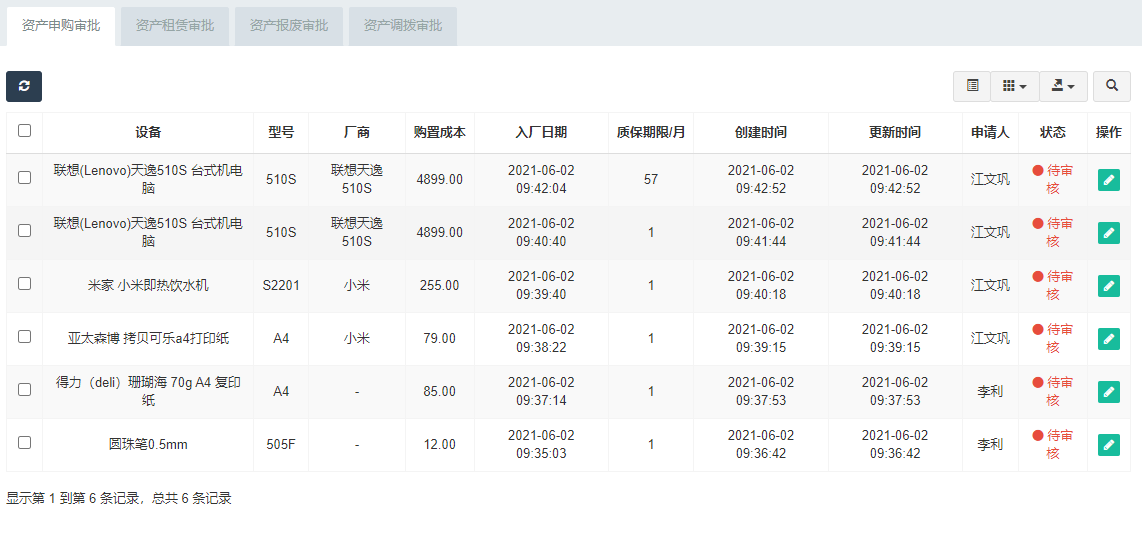Sort by the 购置成本 column header
The image size is (1142, 534).
440,133
